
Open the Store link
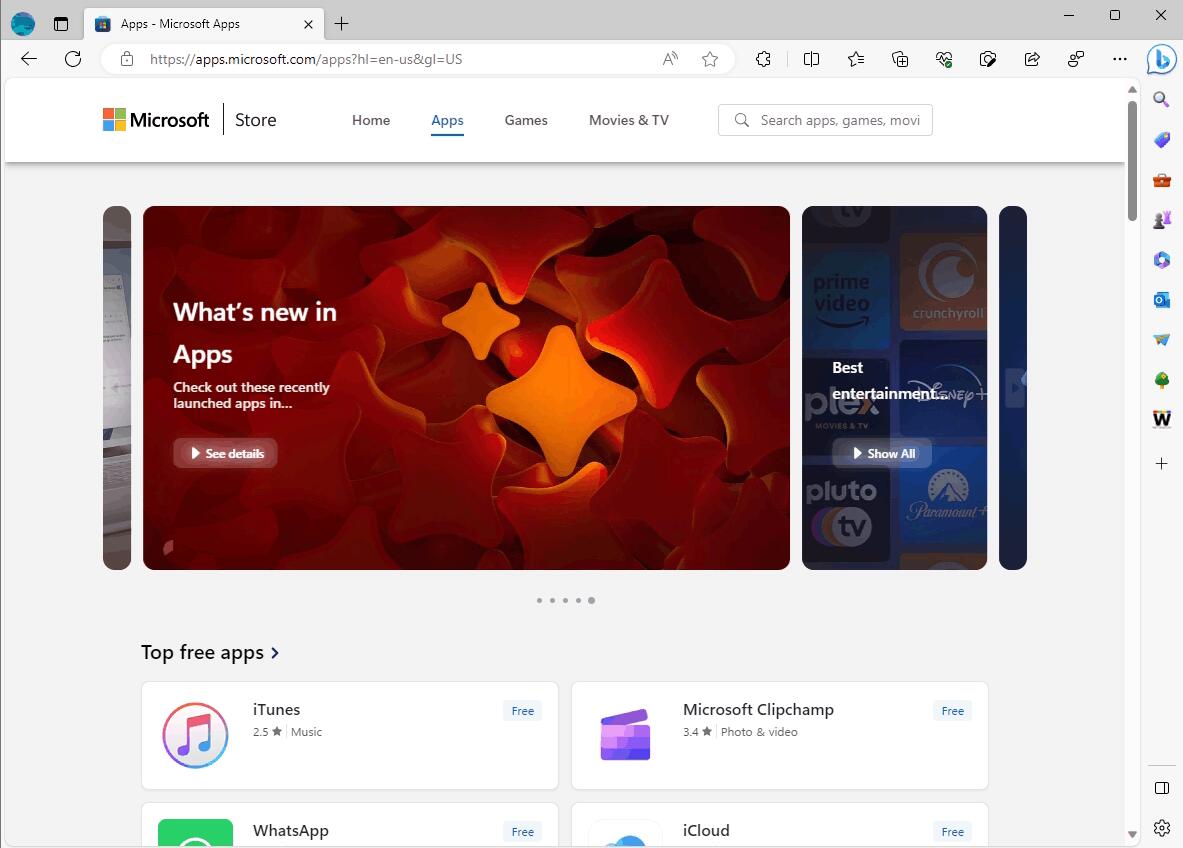click(255, 120)
